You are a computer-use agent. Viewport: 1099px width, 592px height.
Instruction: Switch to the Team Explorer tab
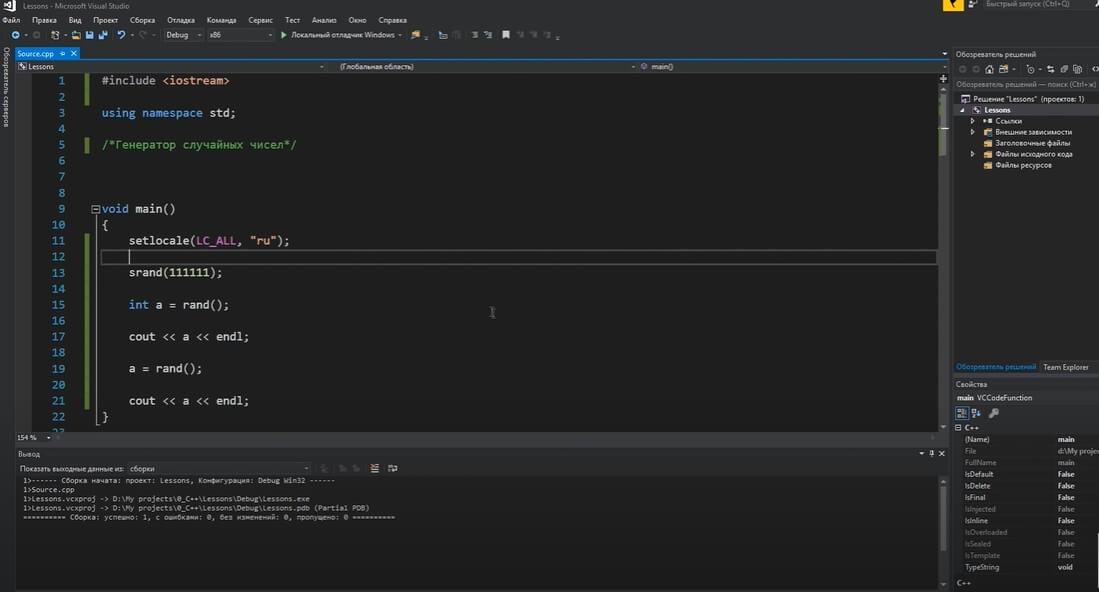point(1065,367)
